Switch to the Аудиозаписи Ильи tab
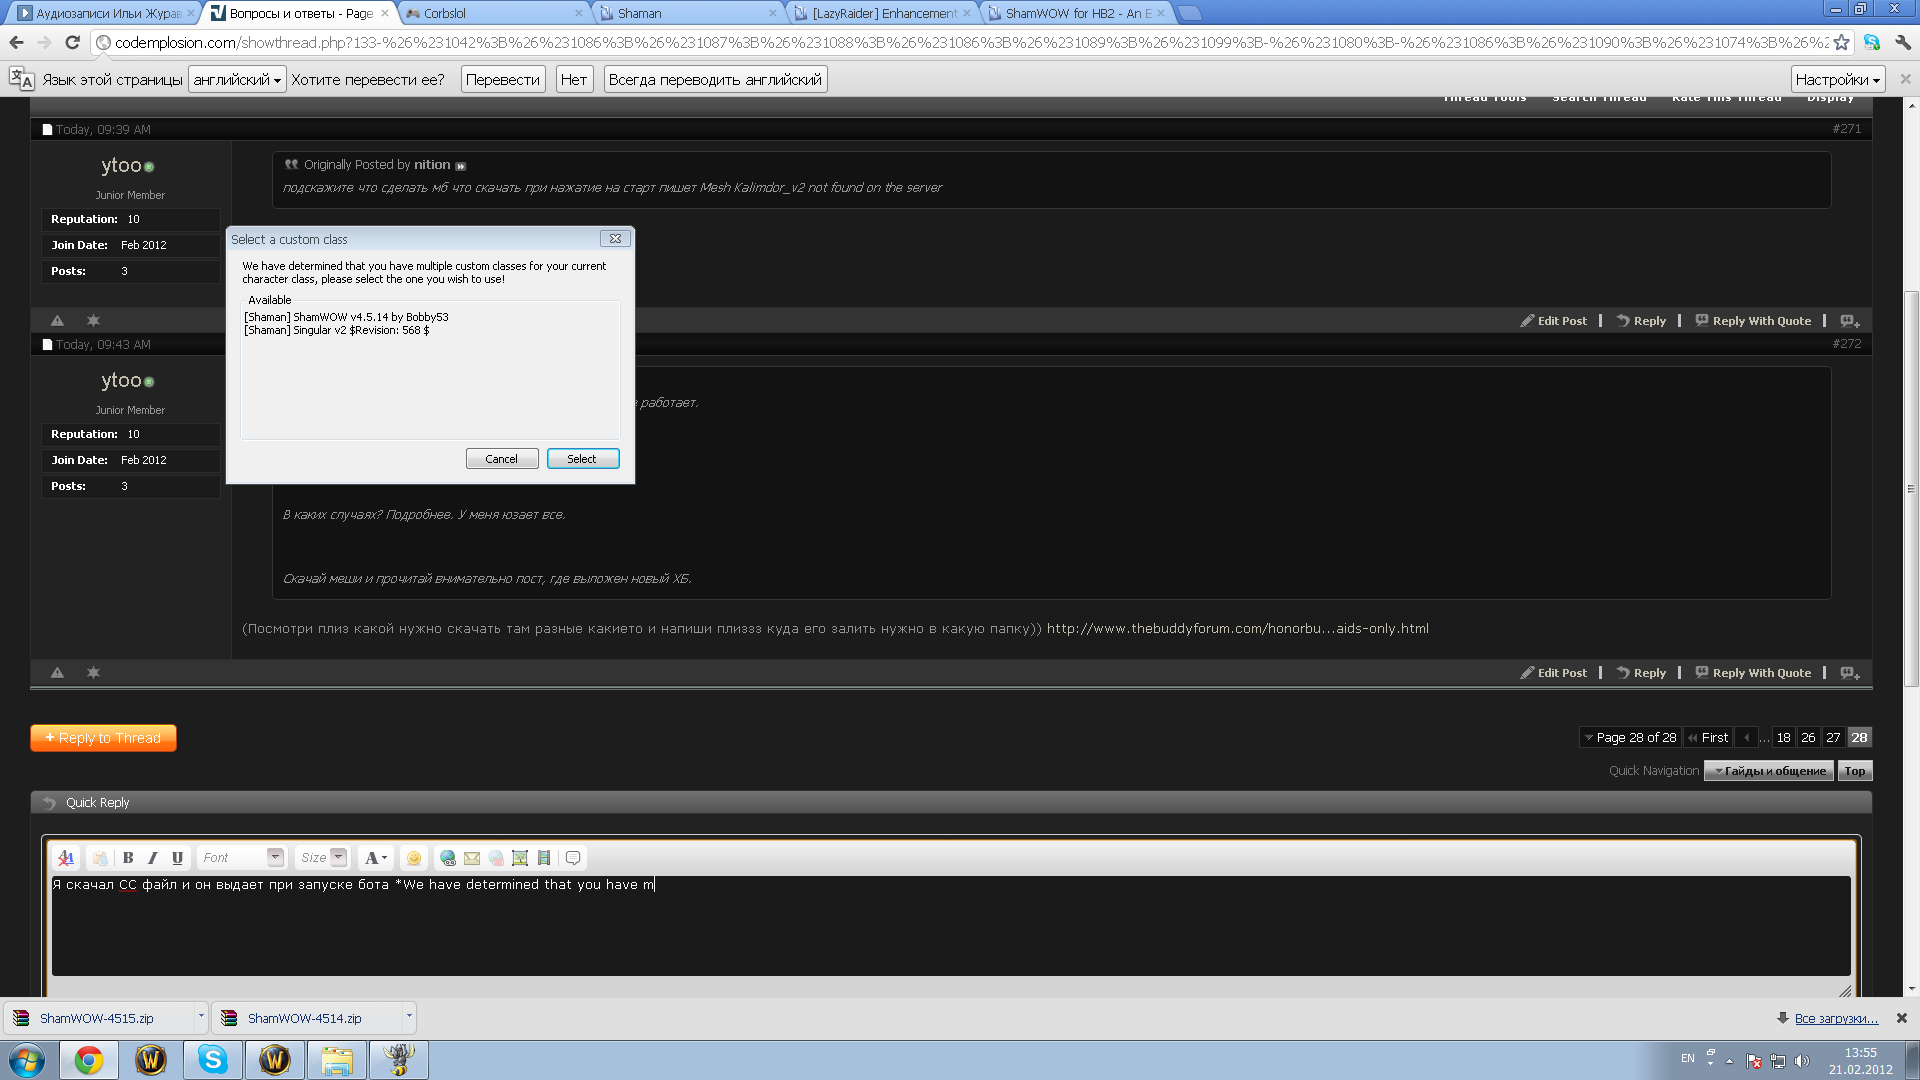The image size is (1920, 1080). point(105,13)
